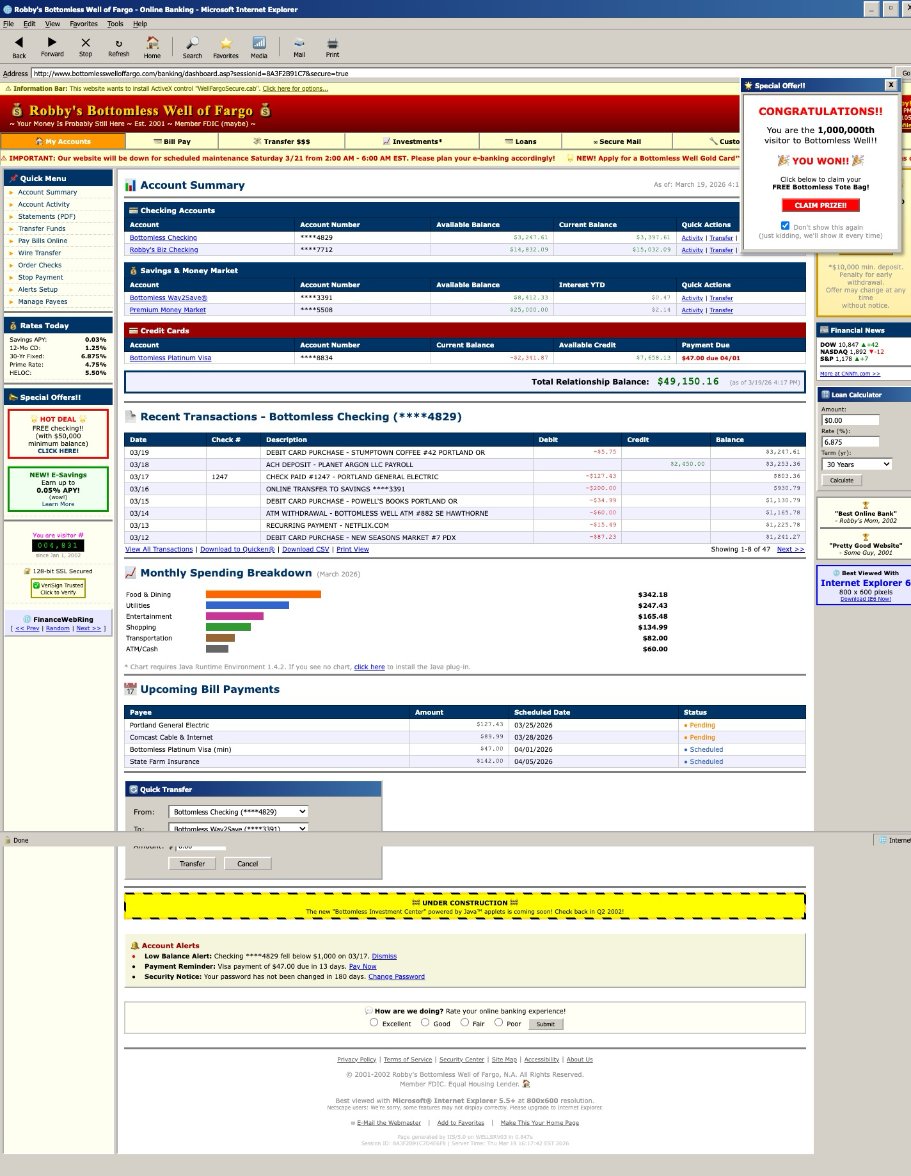This screenshot has height=1176, width=911.
Task: Click the blue Utilities spending bar
Action: click(x=247, y=605)
